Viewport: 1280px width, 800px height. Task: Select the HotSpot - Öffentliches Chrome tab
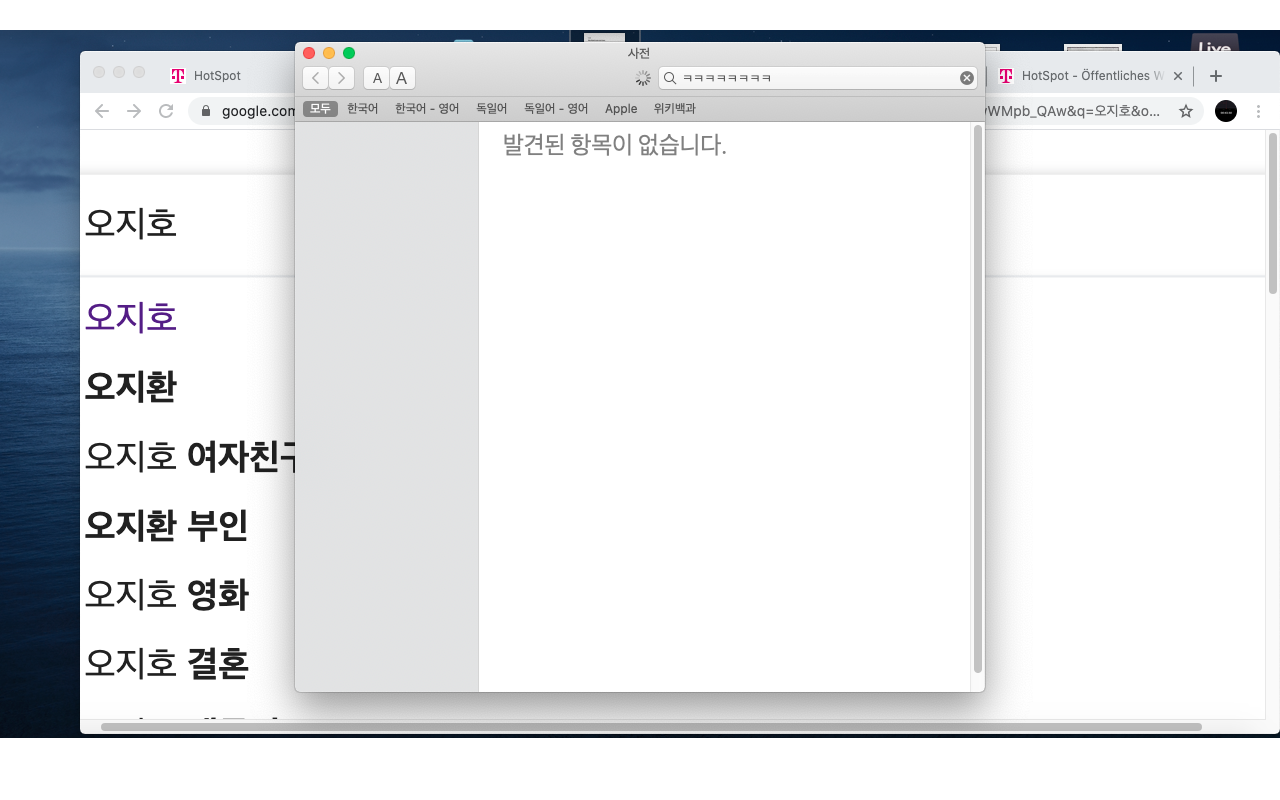[x=1081, y=76]
